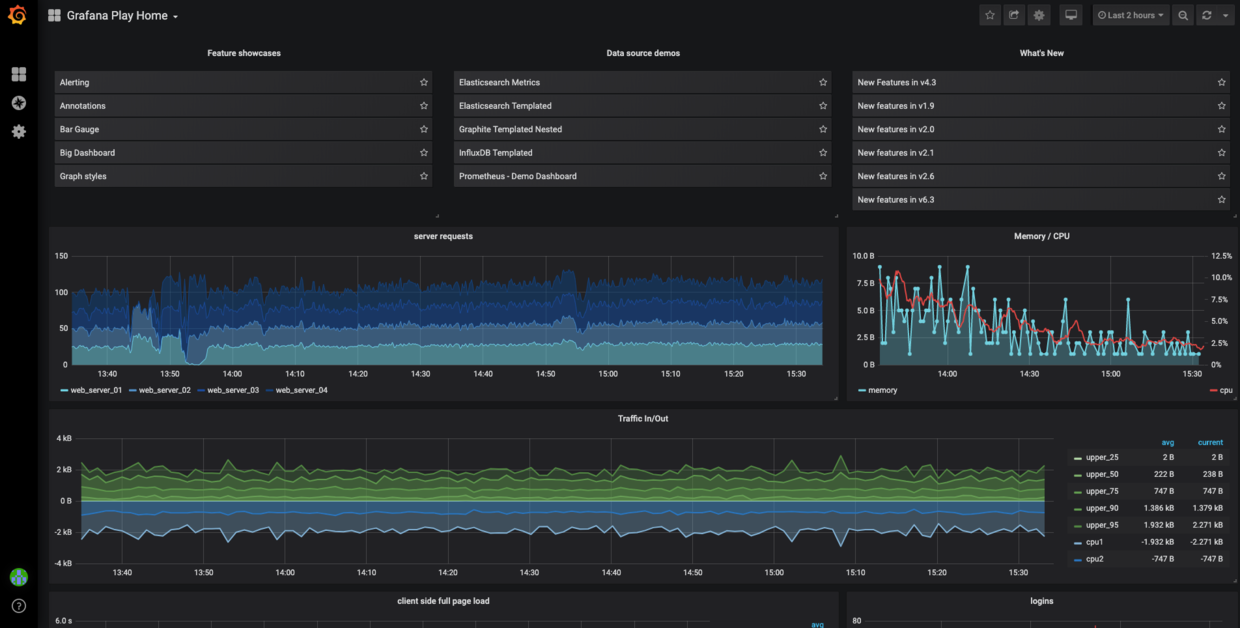Viewport: 1240px width, 628px height.
Task: Star the New Features in v4.3 entry
Action: pos(1221,82)
